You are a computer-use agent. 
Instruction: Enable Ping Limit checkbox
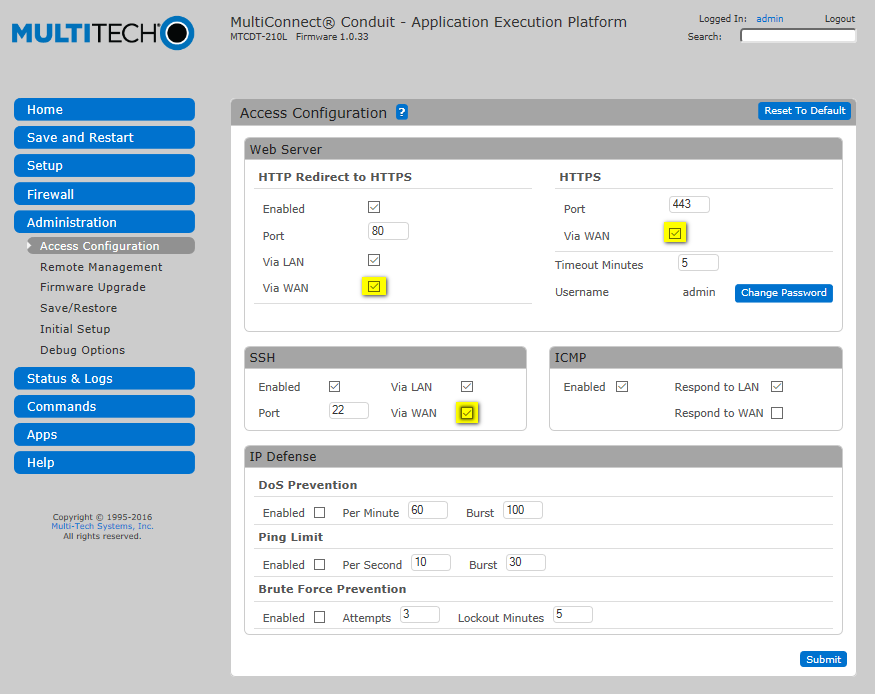[x=320, y=565]
